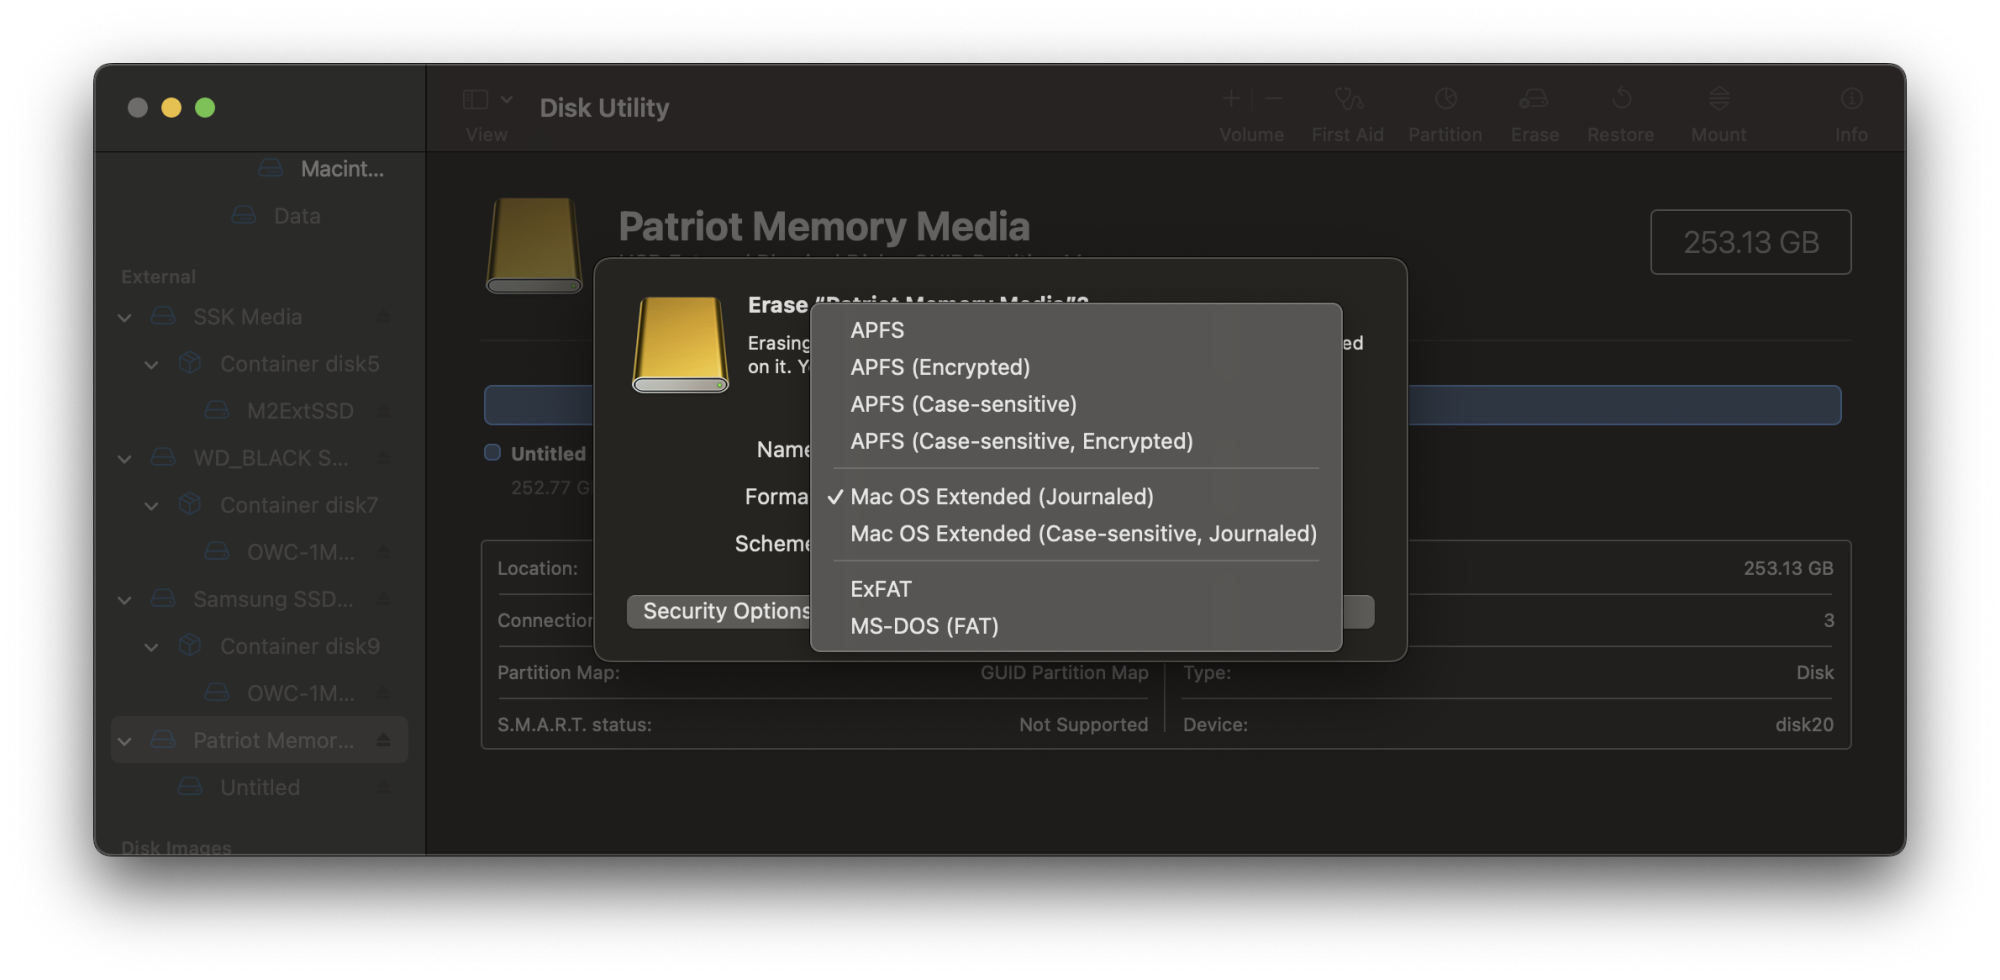The image size is (2000, 980).
Task: Choose Mac OS Extended (Case-sensitive, Journaled)
Action: pyautogui.click(x=1083, y=534)
